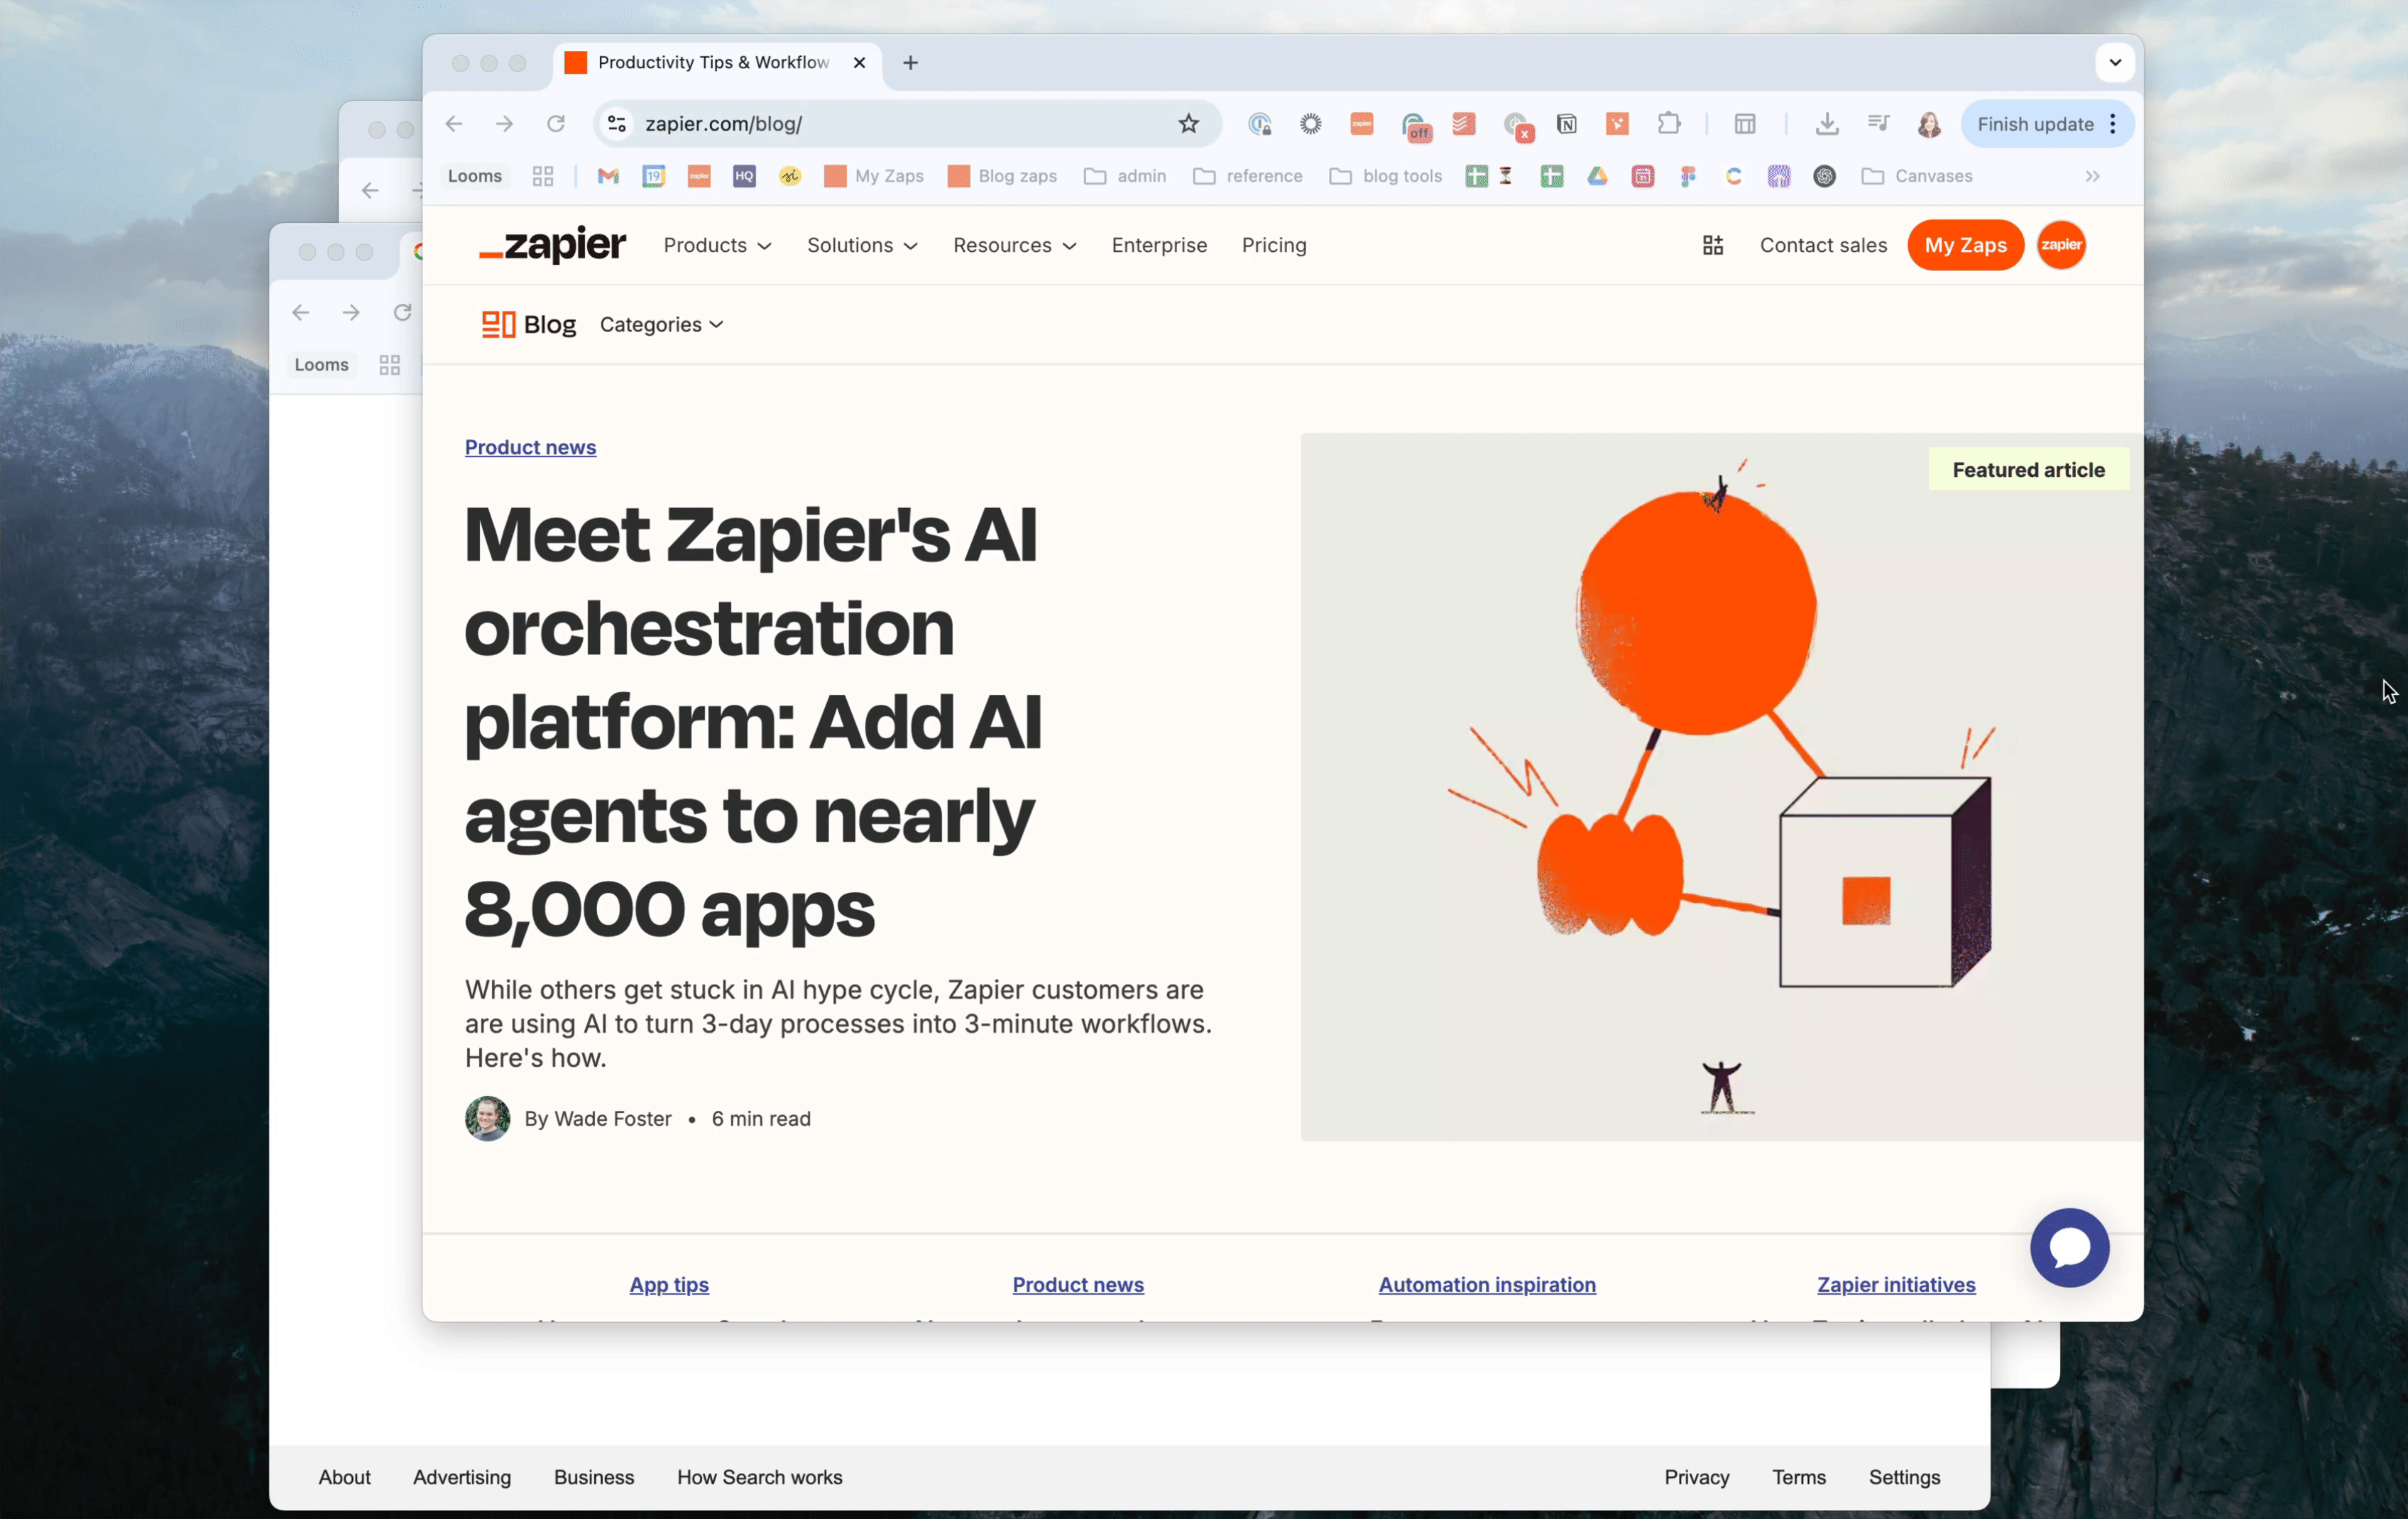
Task: Open the Google Drive bookmark icon
Action: pos(1597,176)
